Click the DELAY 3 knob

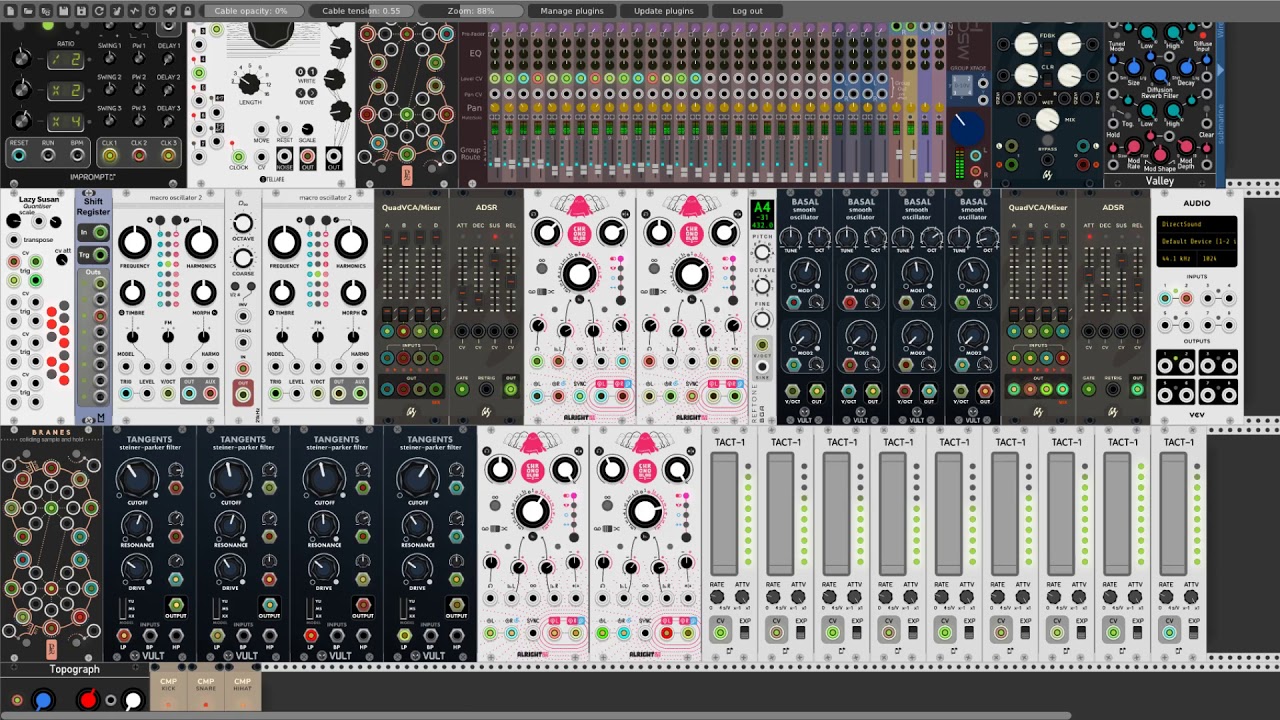[x=169, y=120]
